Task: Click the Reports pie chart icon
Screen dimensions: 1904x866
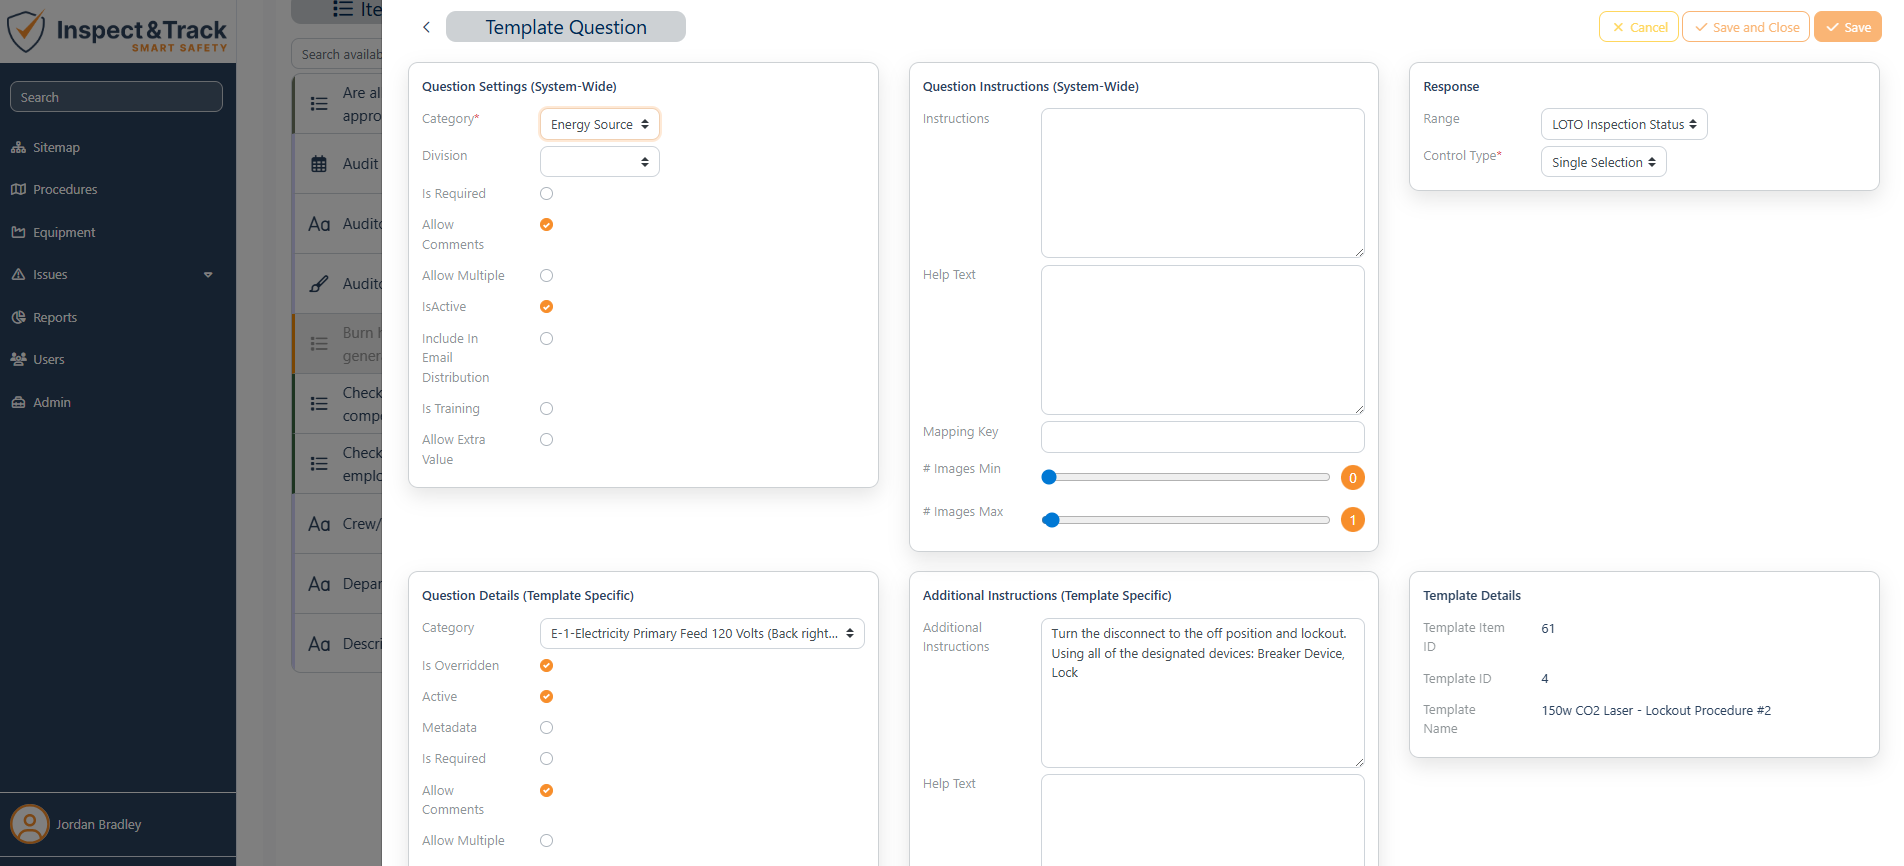Action: [x=18, y=317]
